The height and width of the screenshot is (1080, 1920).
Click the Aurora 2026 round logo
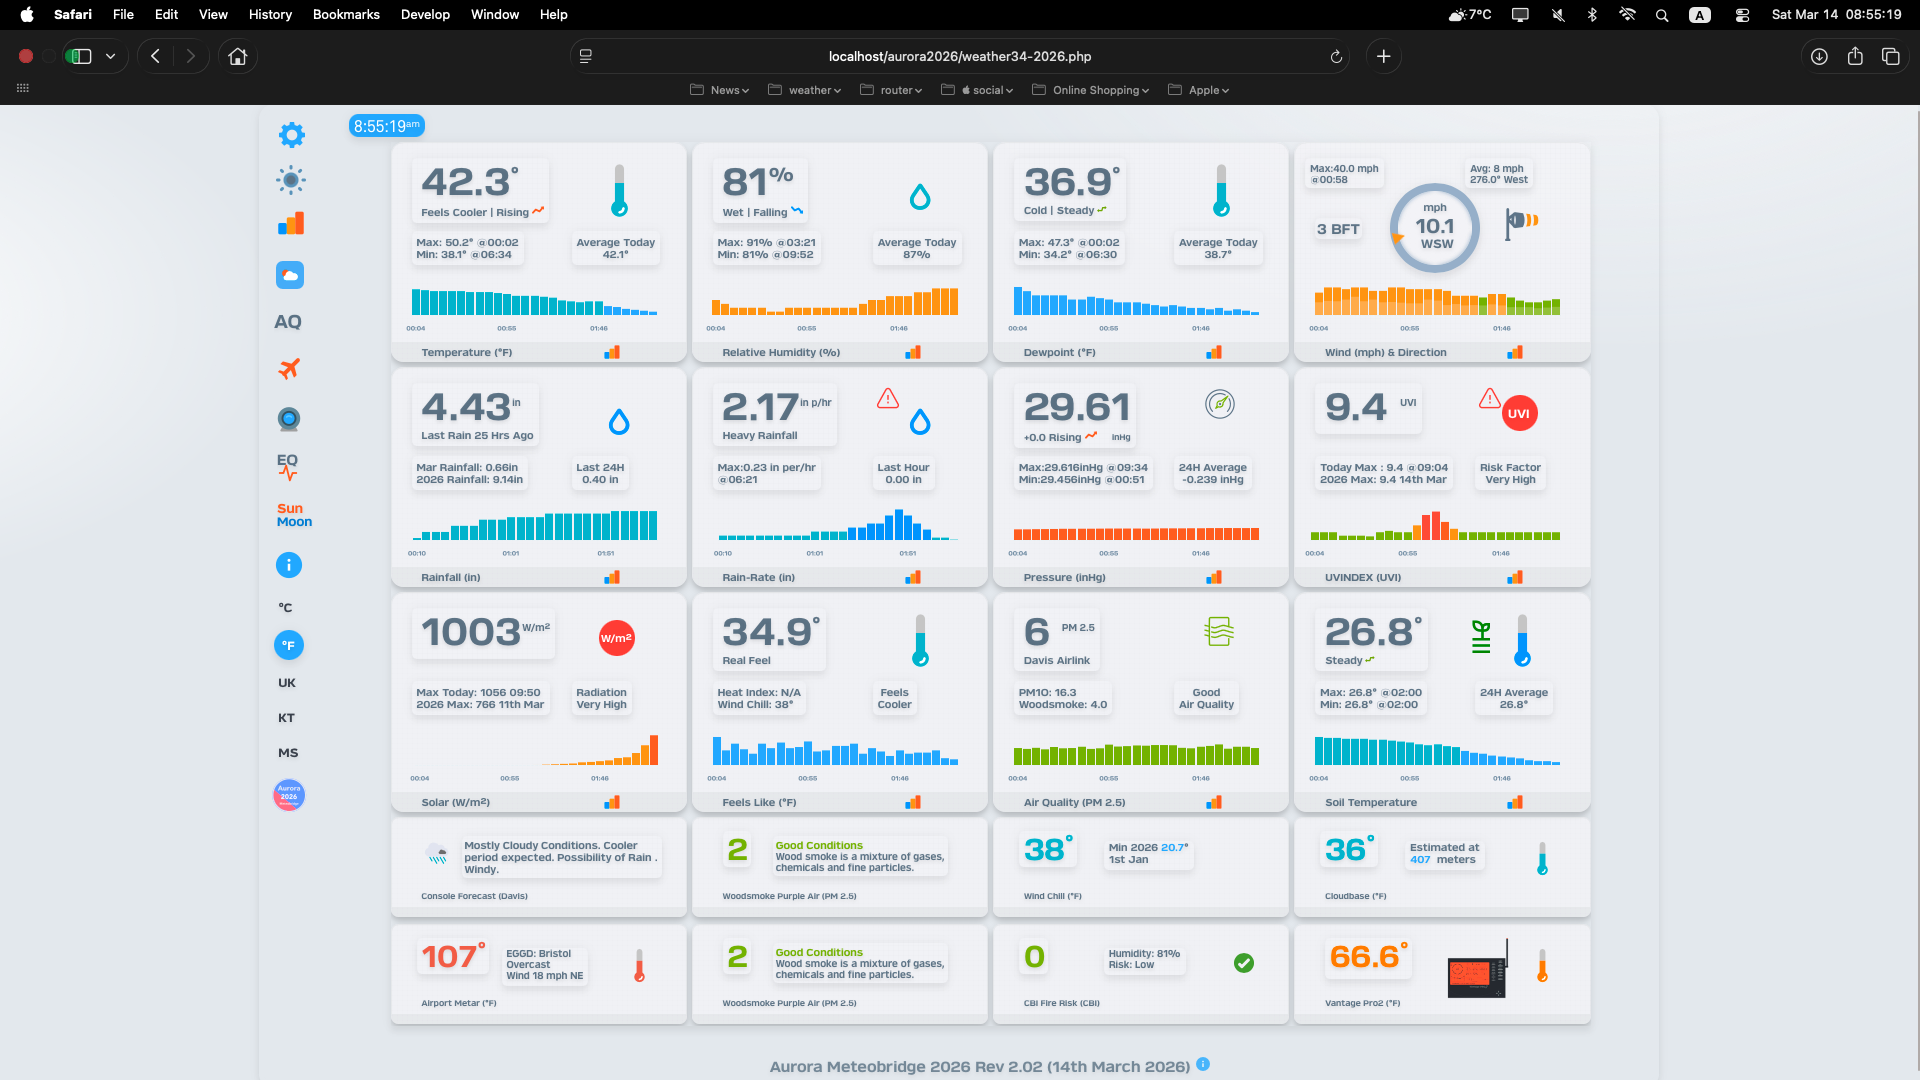click(288, 795)
